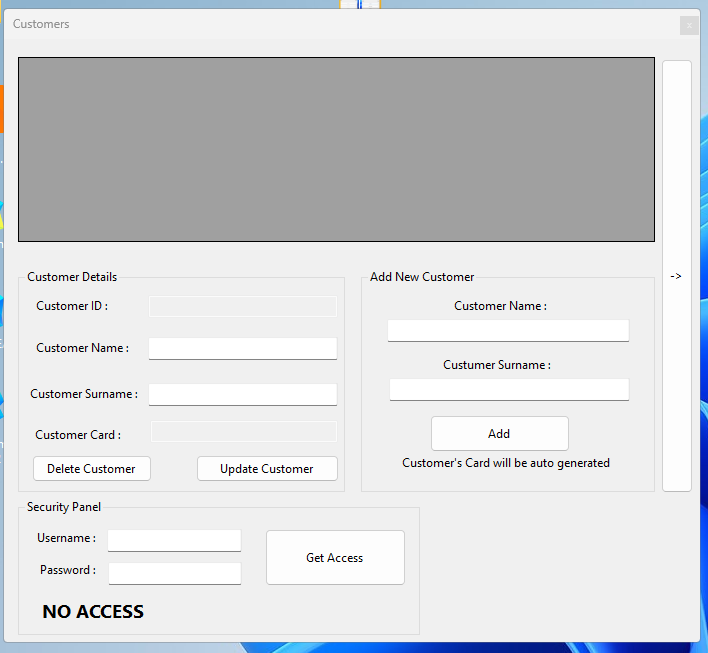Viewport: 708px width, 653px height.
Task: Click the Security Panel group title
Action: (64, 507)
